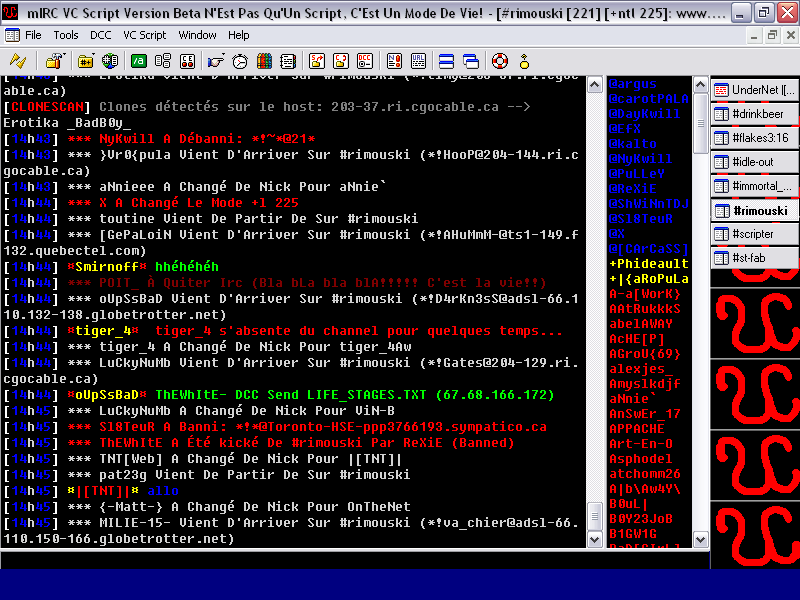This screenshot has width=800, height=600.
Task: Switch to the #idle-out channel button
Action: click(x=755, y=162)
